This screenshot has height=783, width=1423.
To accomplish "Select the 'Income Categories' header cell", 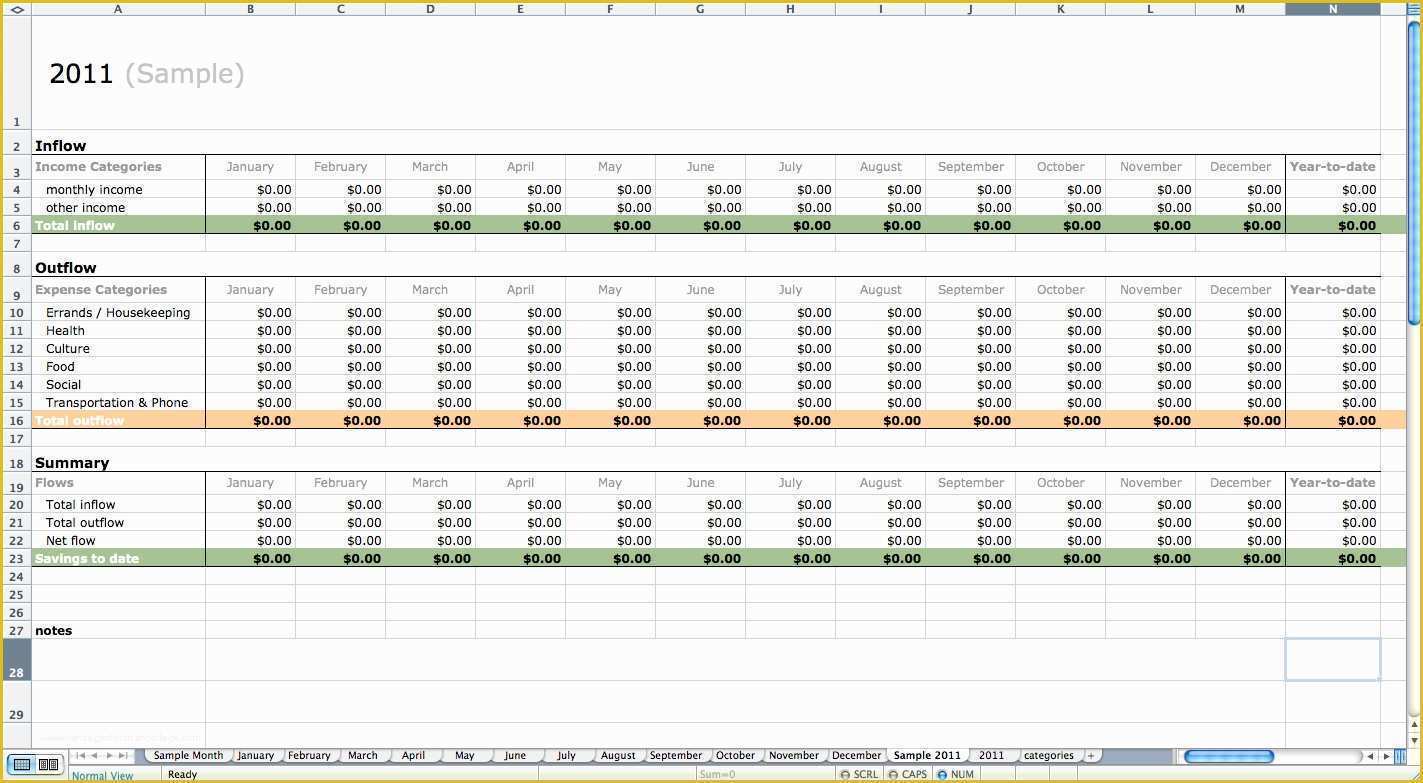I will click(118, 167).
